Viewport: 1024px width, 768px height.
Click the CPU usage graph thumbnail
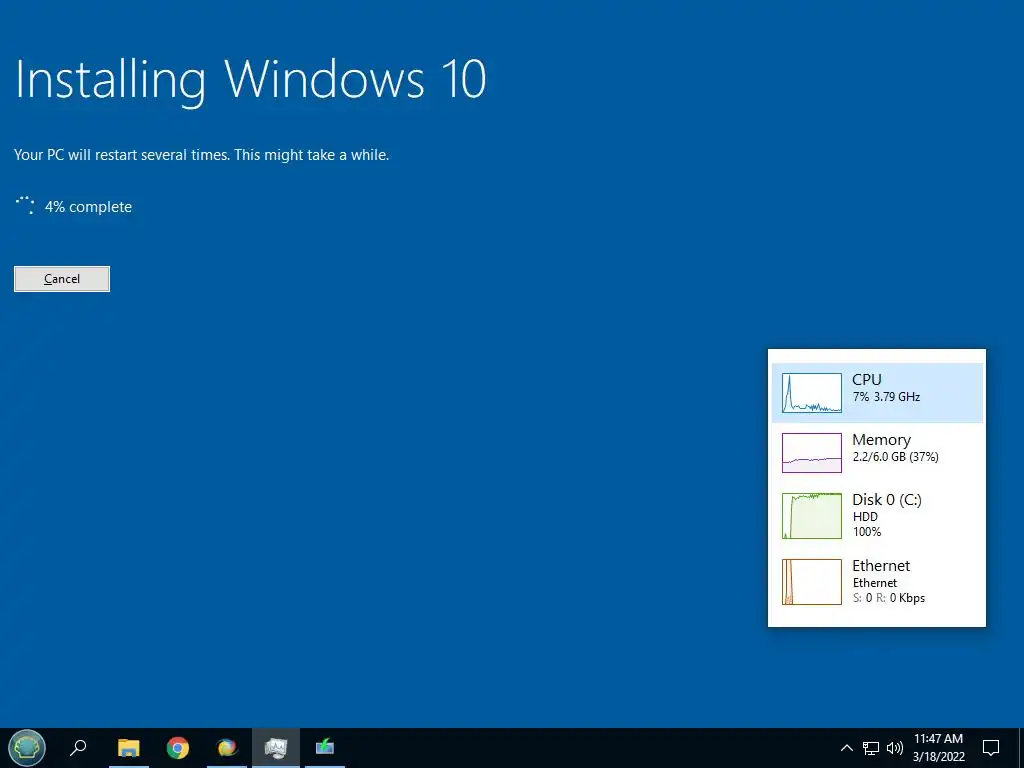point(812,392)
